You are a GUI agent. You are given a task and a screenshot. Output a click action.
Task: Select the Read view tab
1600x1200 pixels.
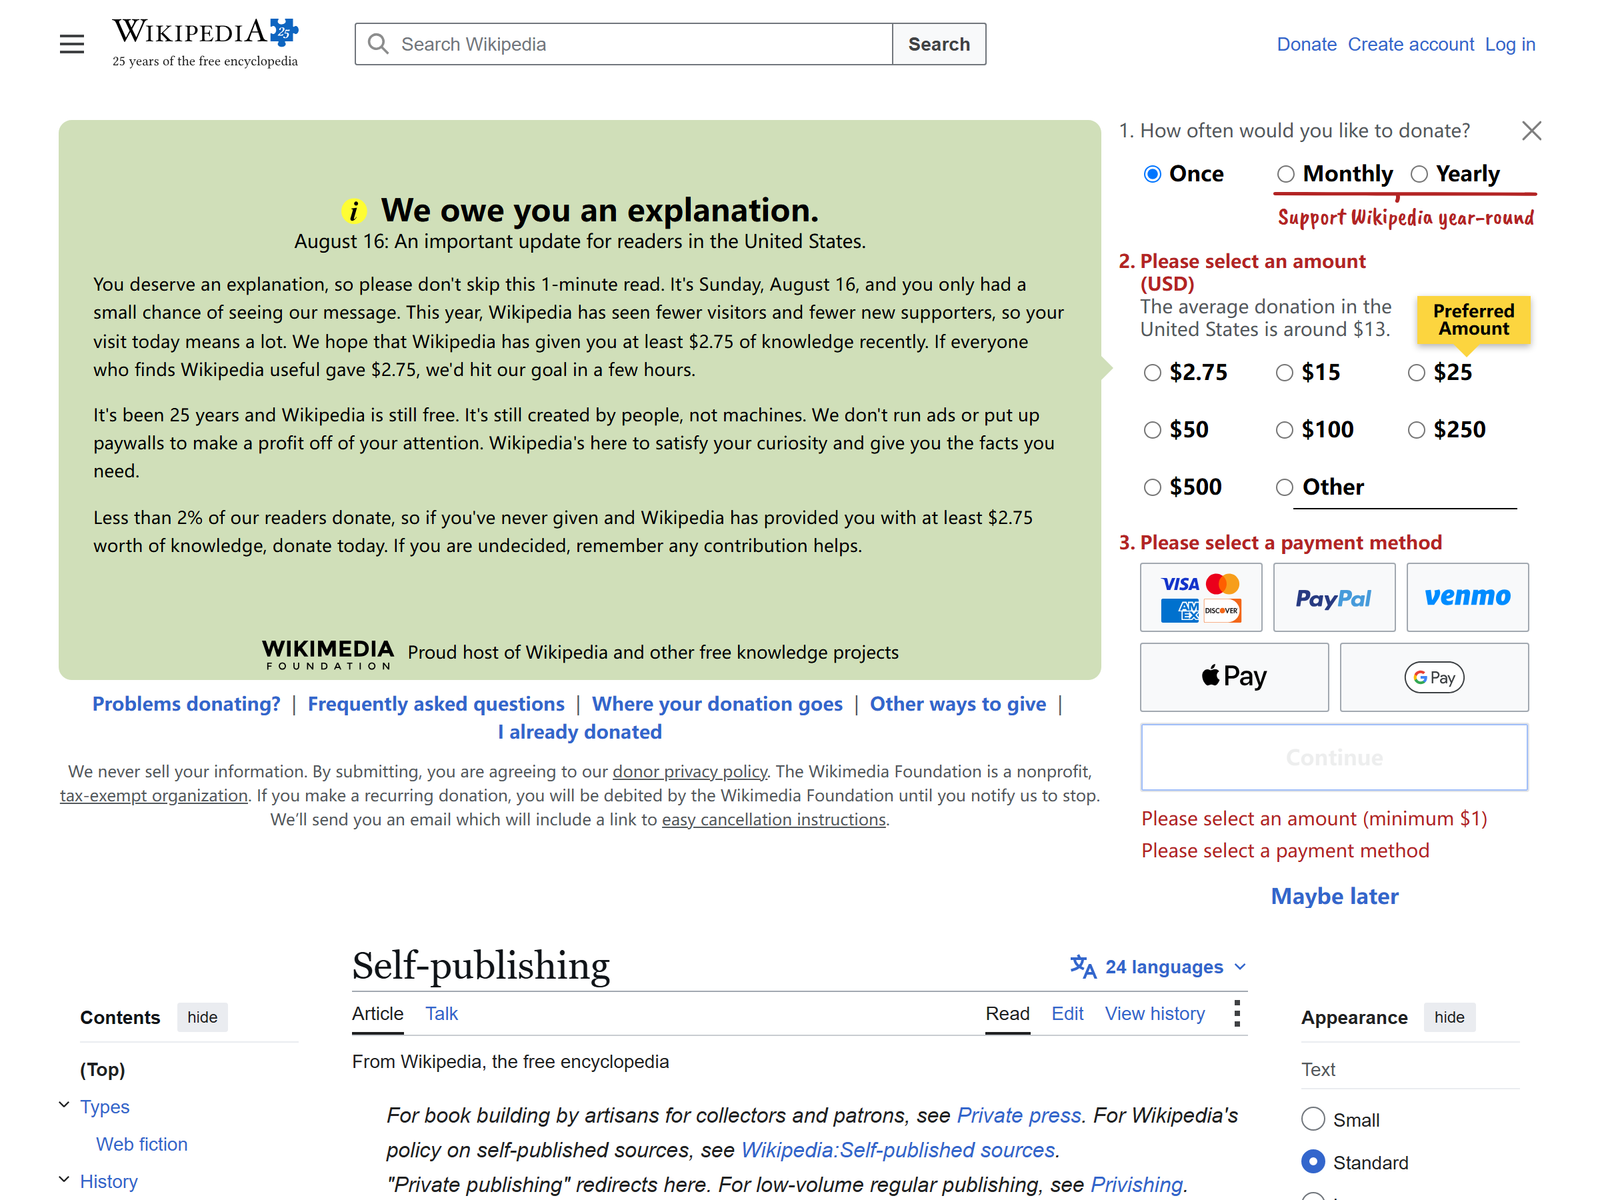pyautogui.click(x=1007, y=1013)
